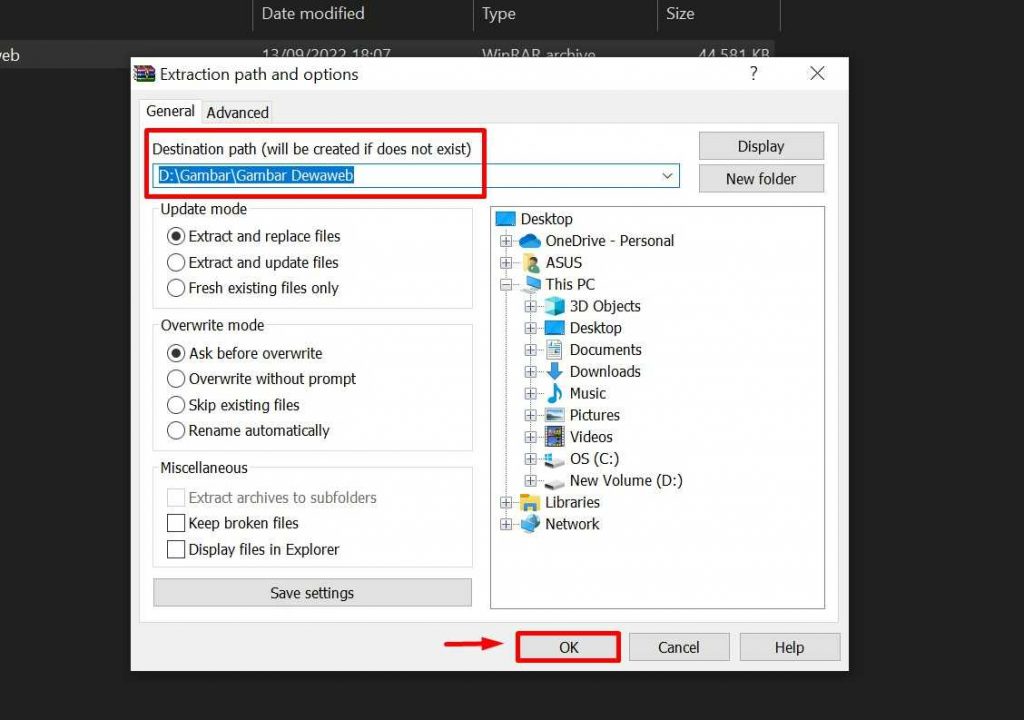Click the OK button
The height and width of the screenshot is (720, 1024).
[x=568, y=647]
